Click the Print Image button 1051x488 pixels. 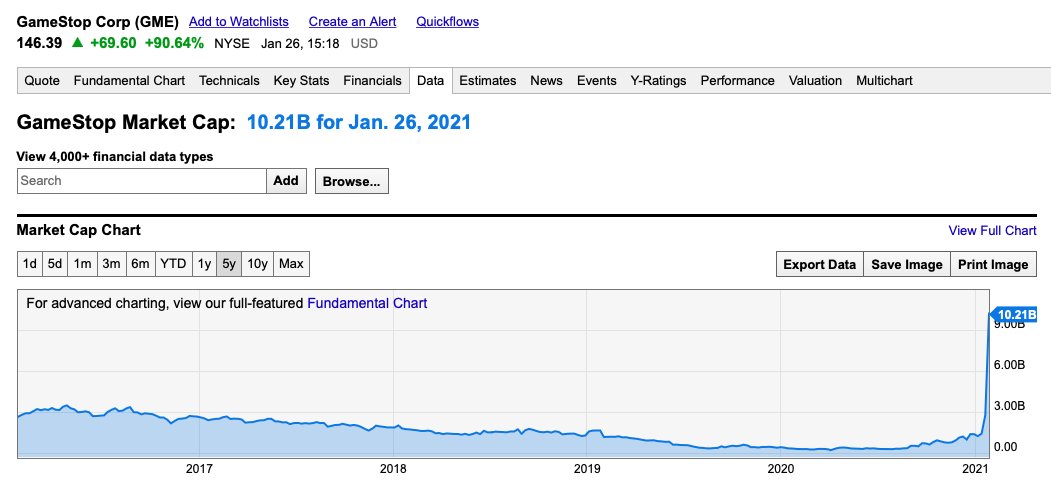(x=993, y=264)
